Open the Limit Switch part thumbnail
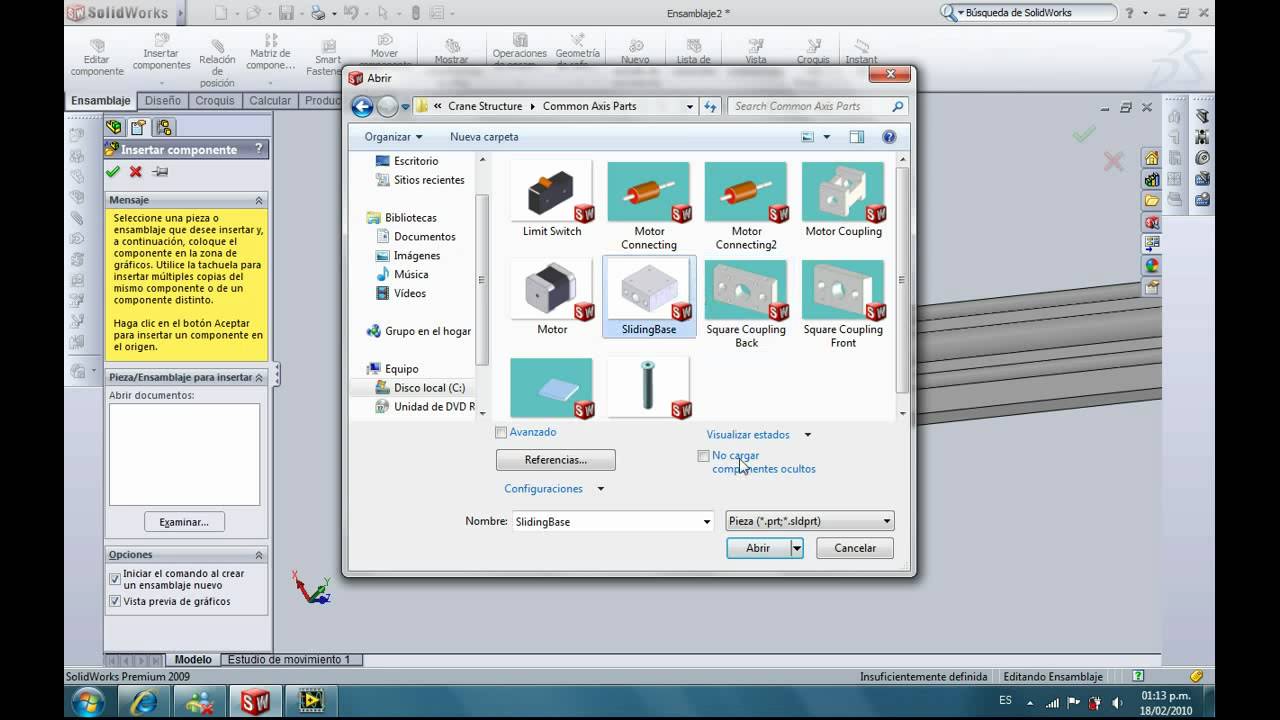The image size is (1280, 720). 552,199
